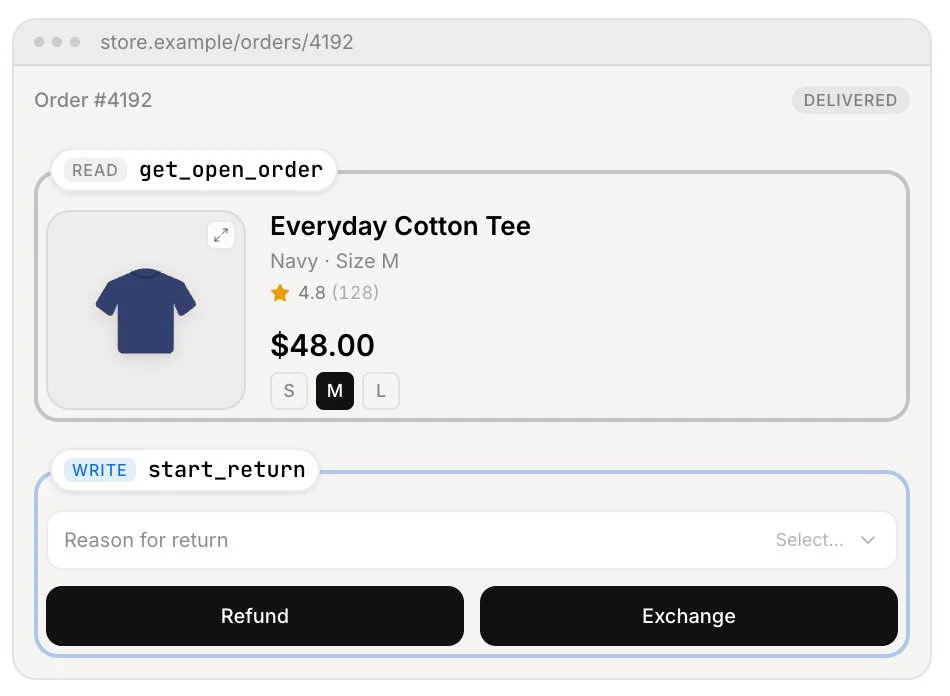The image size is (950, 696).
Task: Click the Everyday Cotton Tee title
Action: tap(400, 226)
